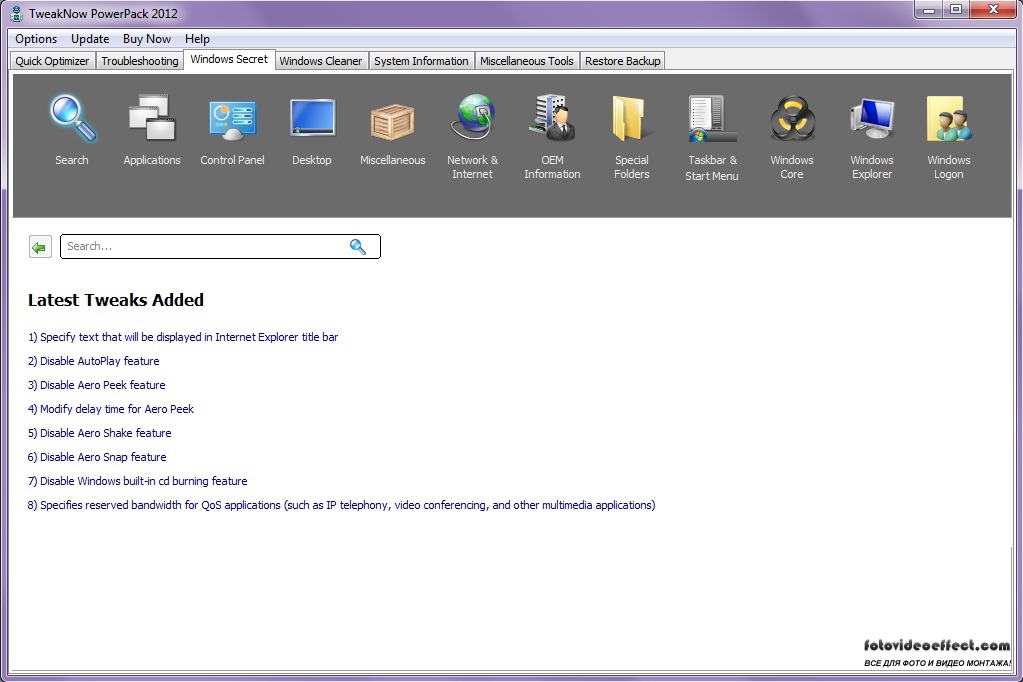
Task: Switch to the Windows Cleaner tab
Action: coord(320,61)
